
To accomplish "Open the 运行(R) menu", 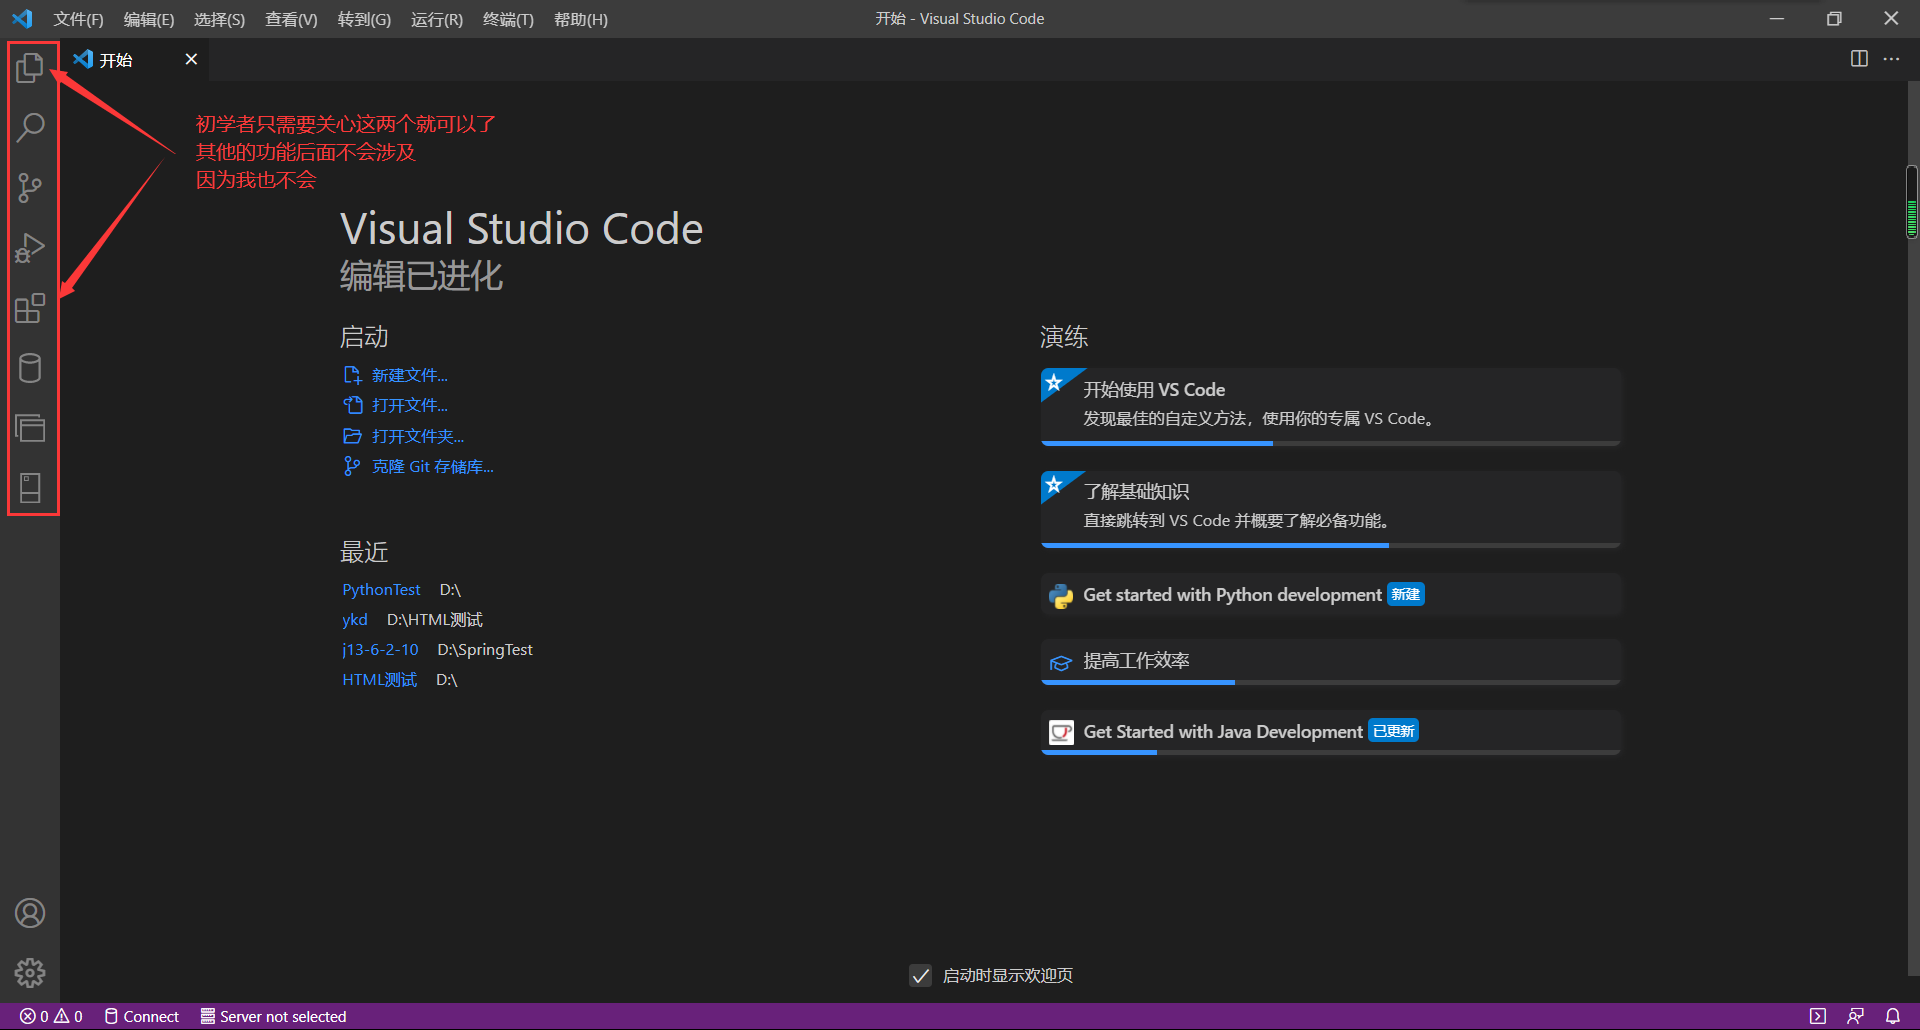I will click(x=437, y=19).
